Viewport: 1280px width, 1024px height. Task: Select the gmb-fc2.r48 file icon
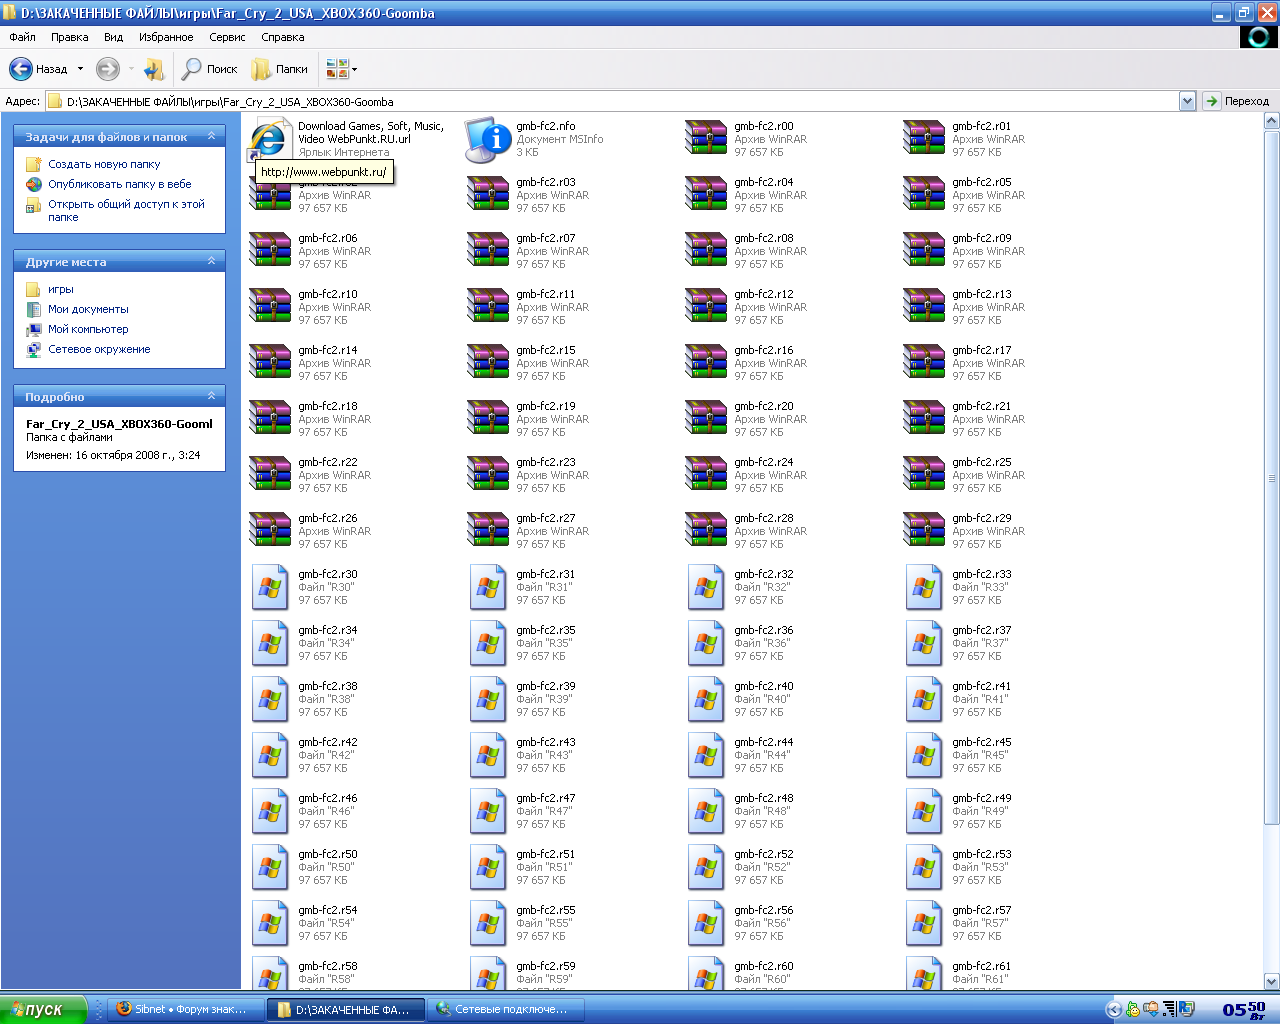[x=706, y=812]
